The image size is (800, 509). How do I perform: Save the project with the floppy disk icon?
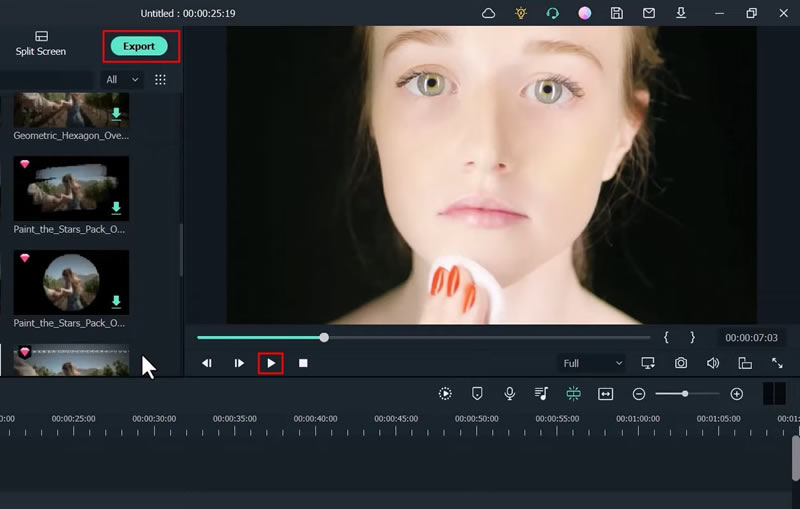(617, 13)
